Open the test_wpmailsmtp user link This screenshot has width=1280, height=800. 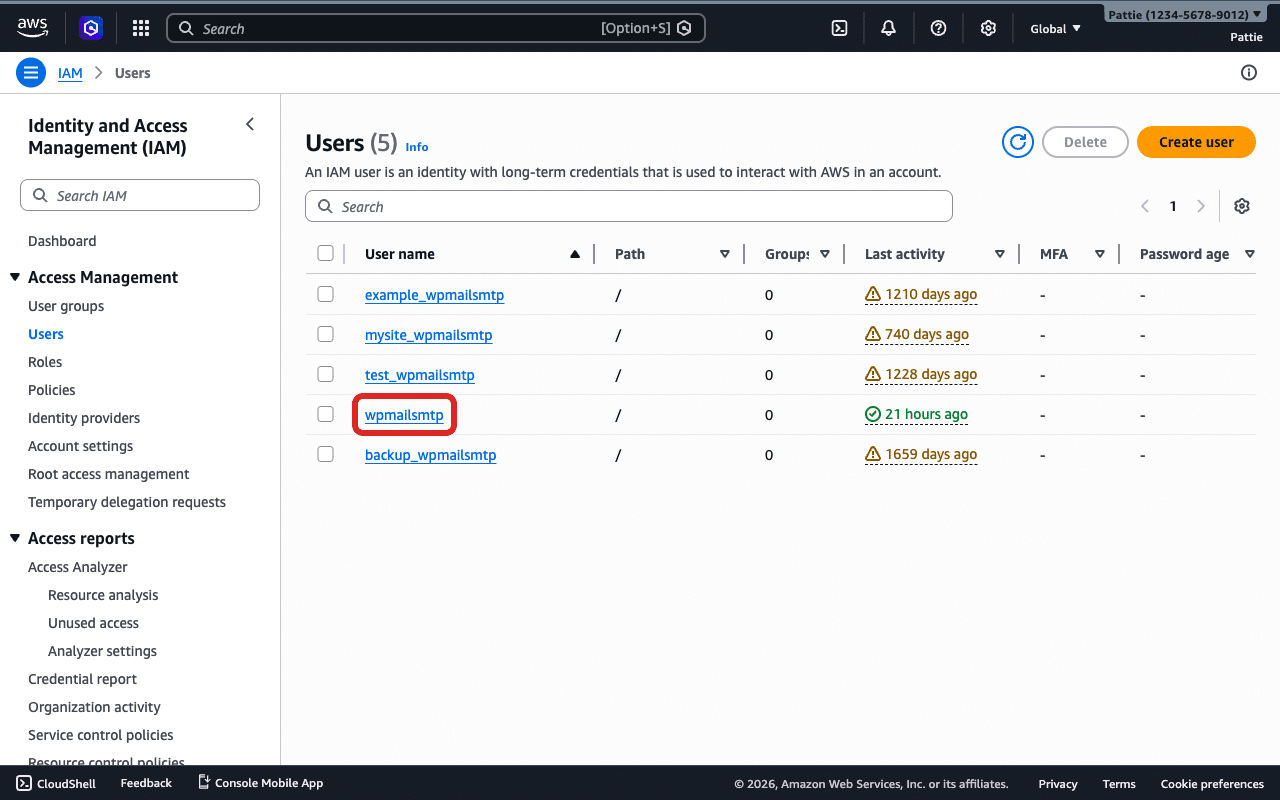[419, 375]
